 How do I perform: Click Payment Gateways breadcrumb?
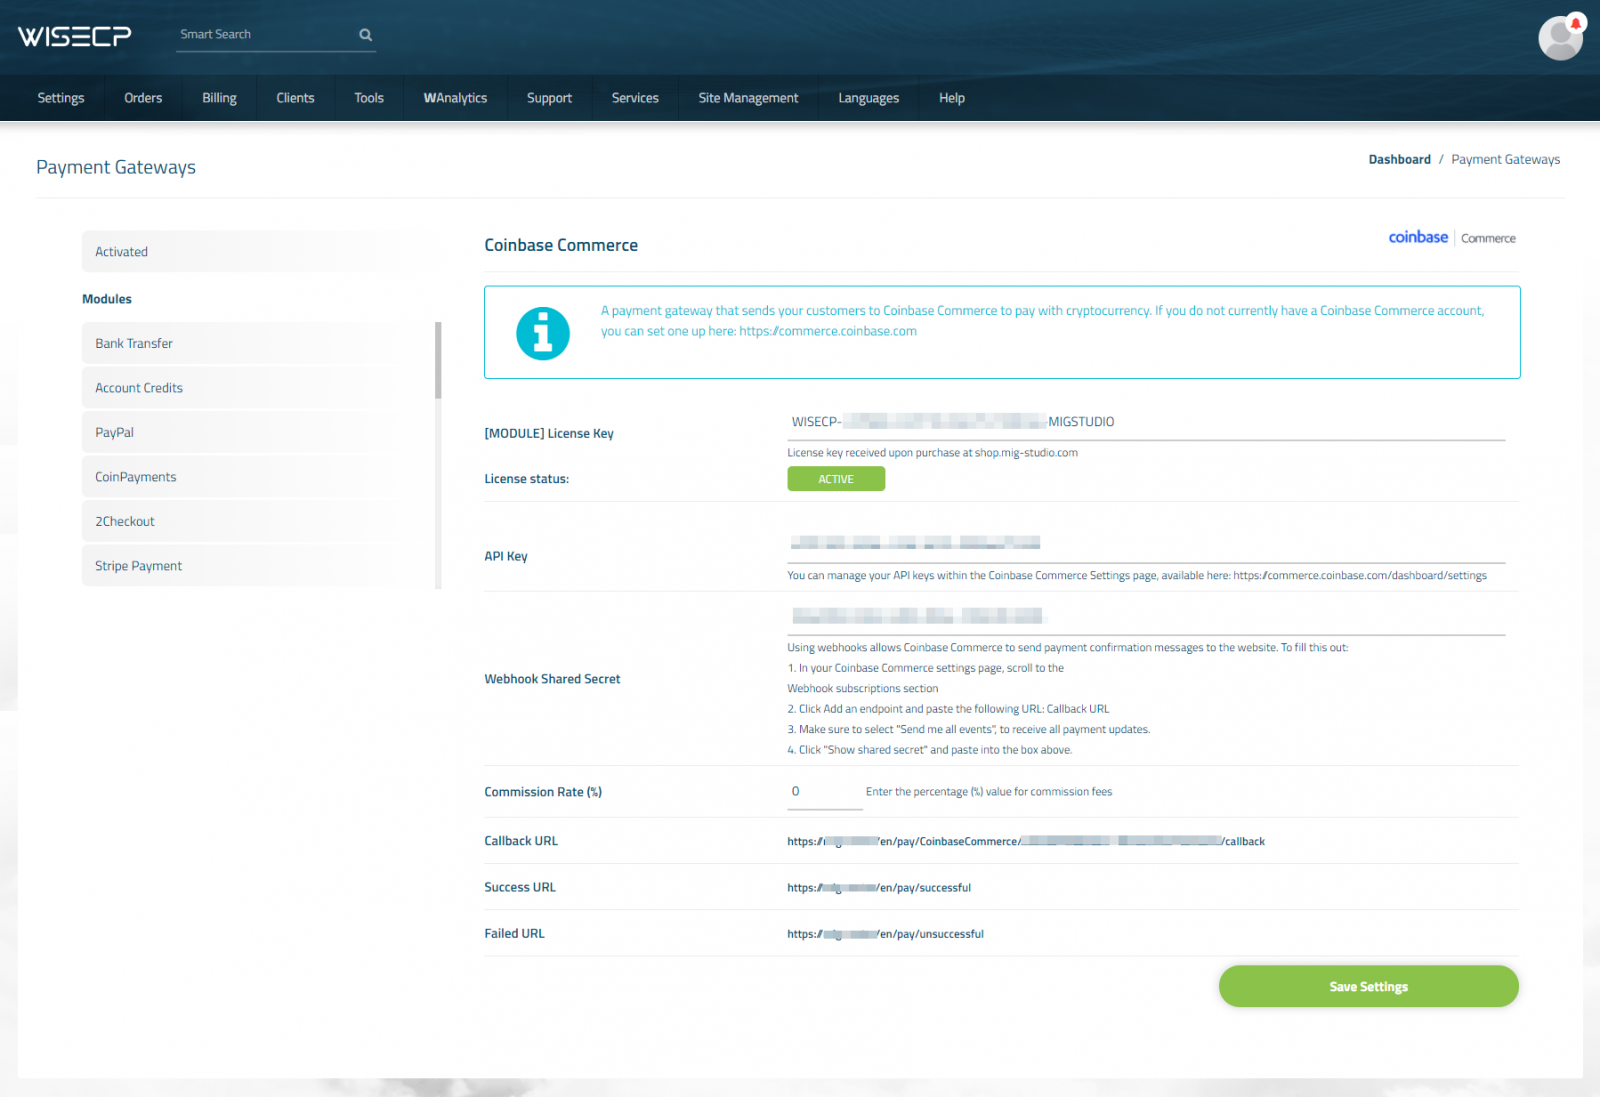tap(1505, 159)
